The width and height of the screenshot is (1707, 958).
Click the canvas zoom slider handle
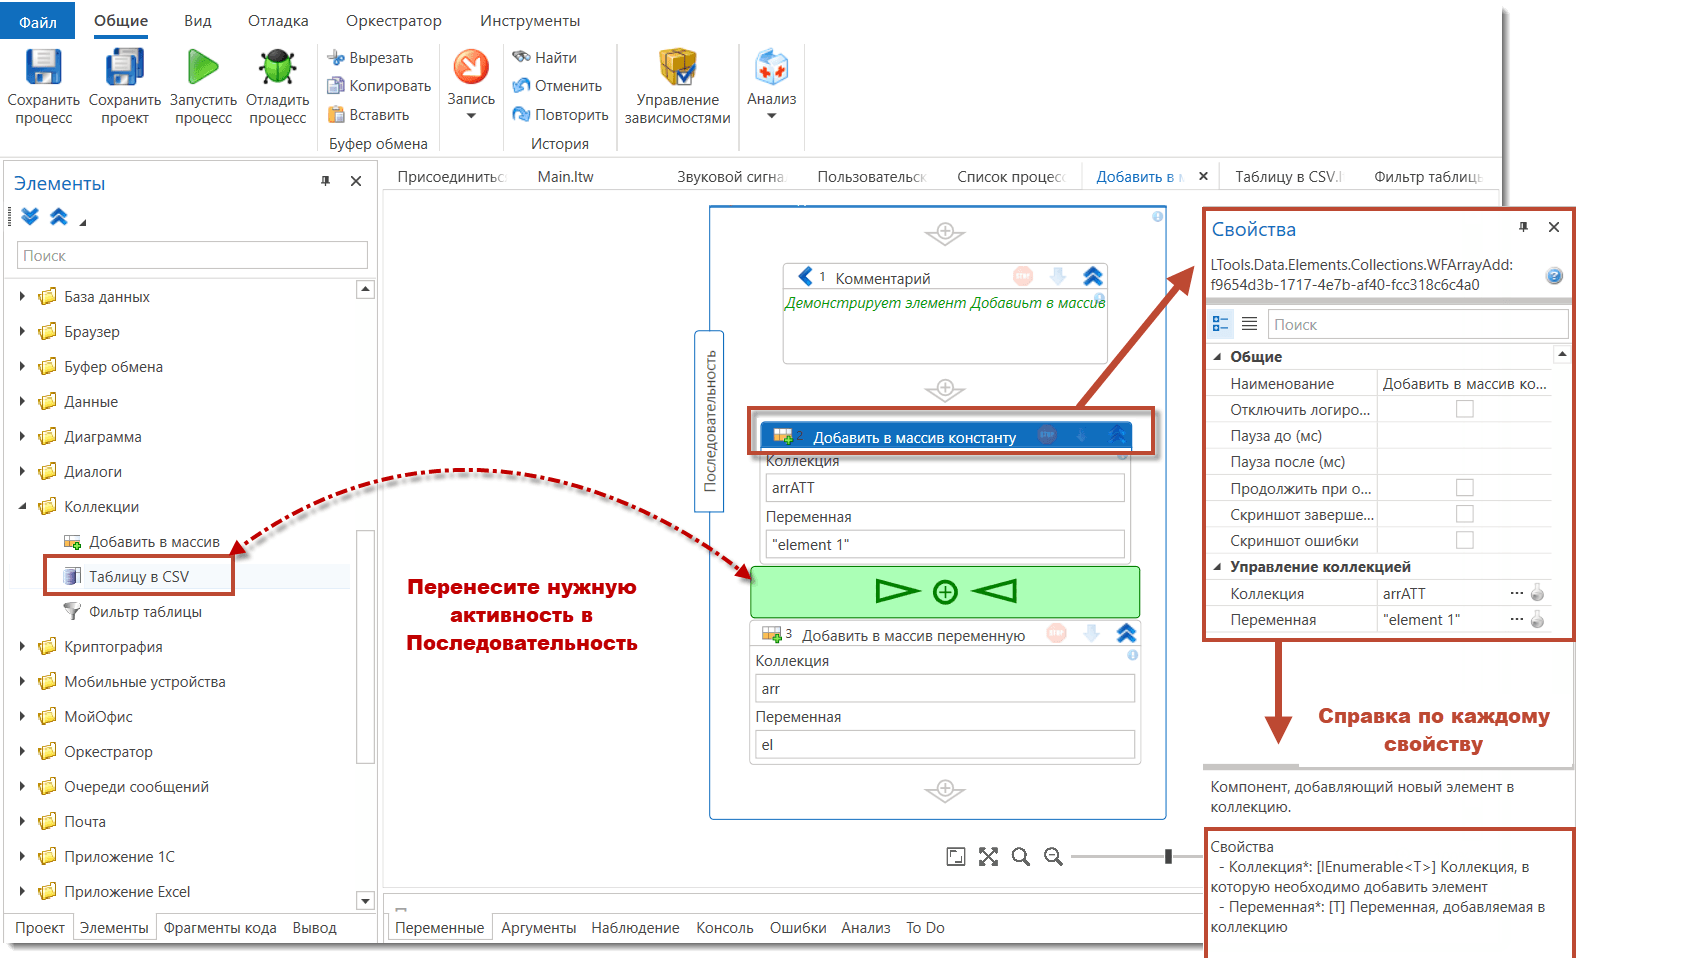point(1168,857)
